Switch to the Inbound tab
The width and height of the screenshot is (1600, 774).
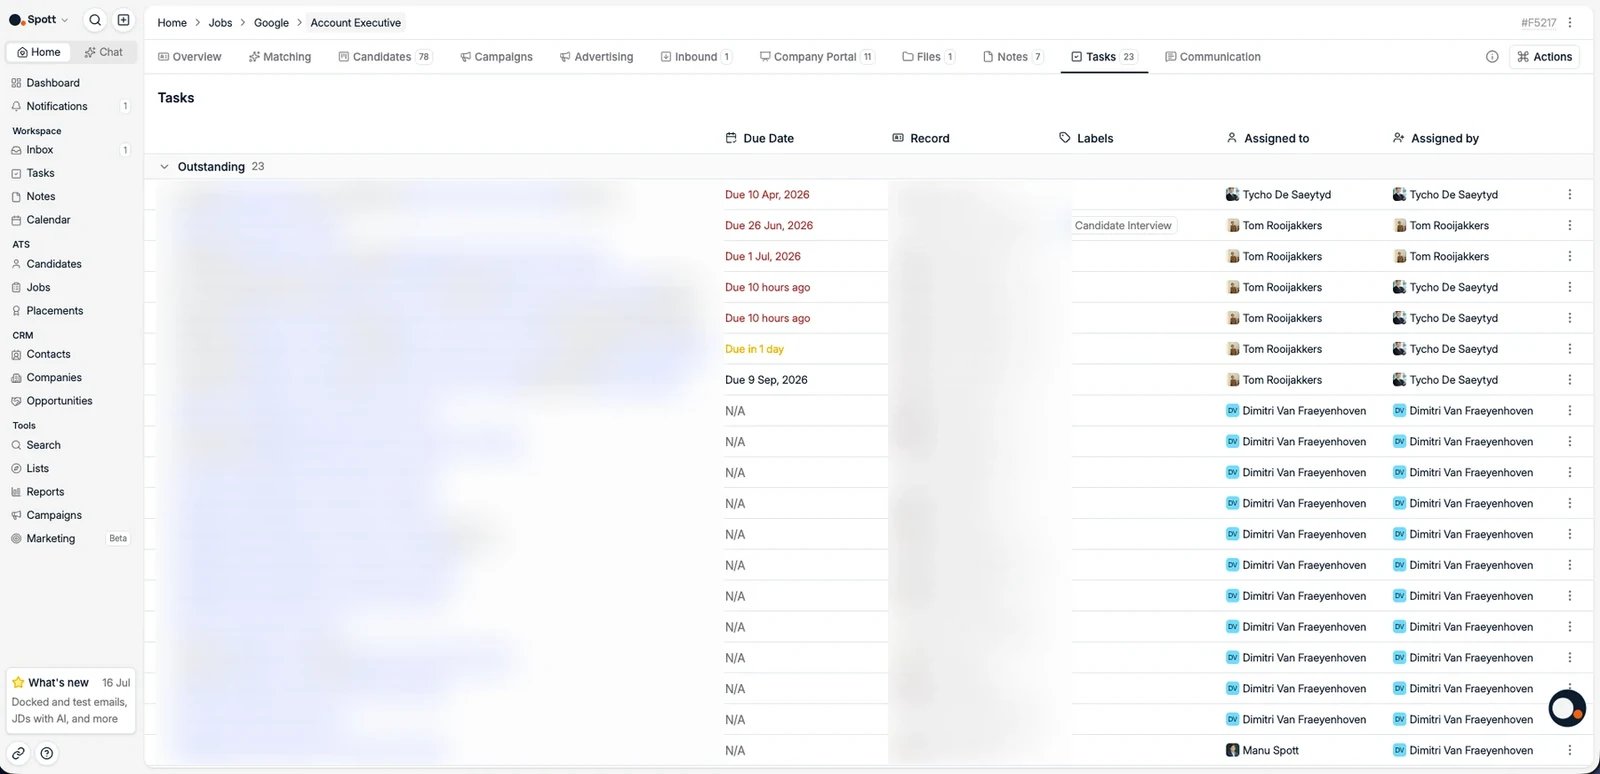(x=696, y=57)
